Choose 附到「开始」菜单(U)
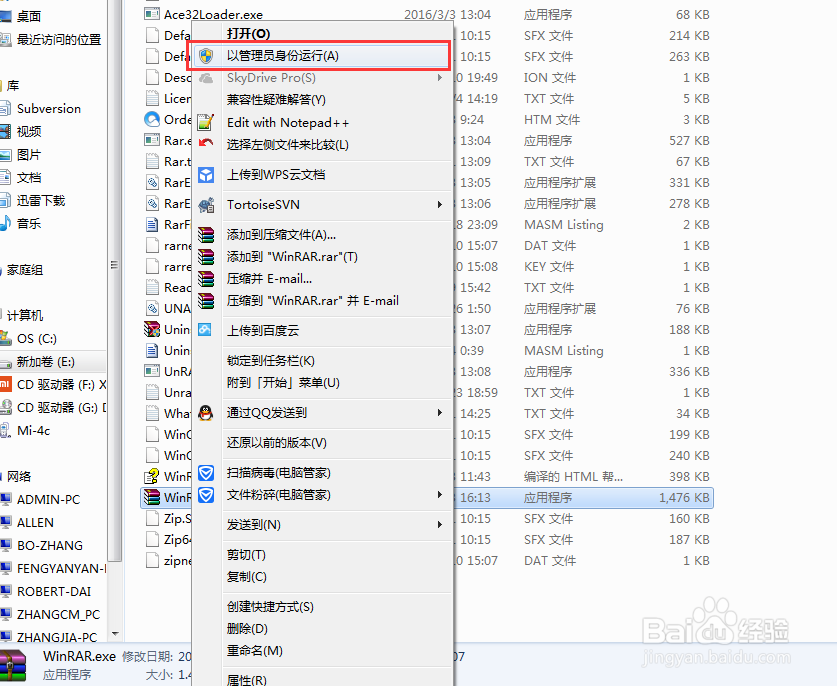837x686 pixels. tap(283, 383)
